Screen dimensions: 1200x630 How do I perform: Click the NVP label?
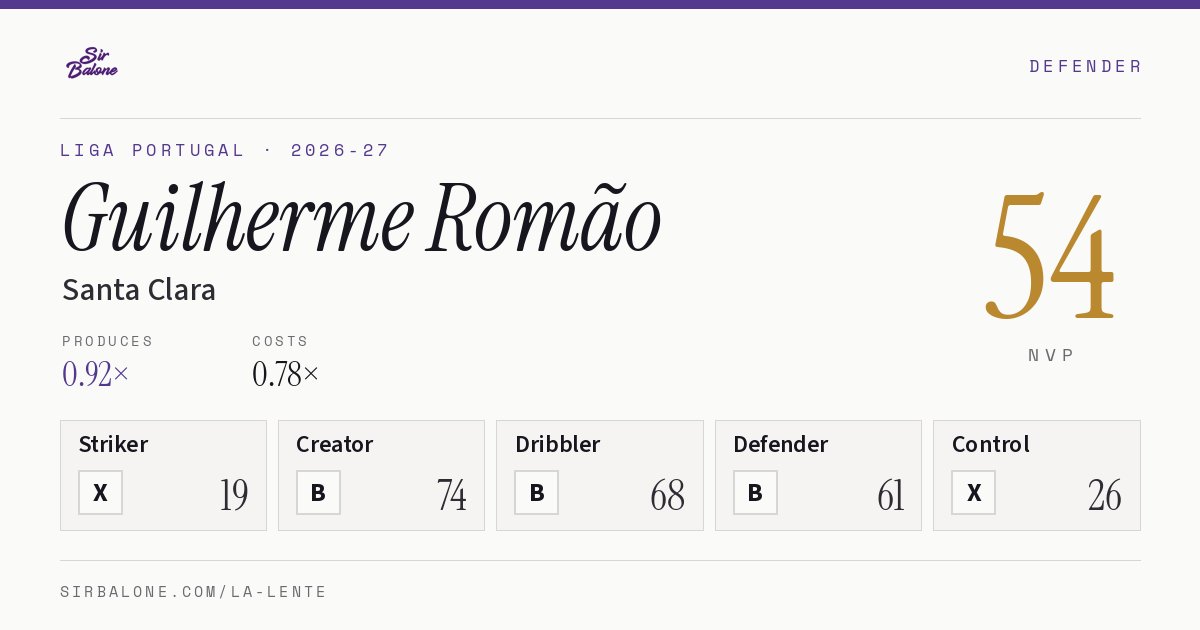(x=1051, y=355)
